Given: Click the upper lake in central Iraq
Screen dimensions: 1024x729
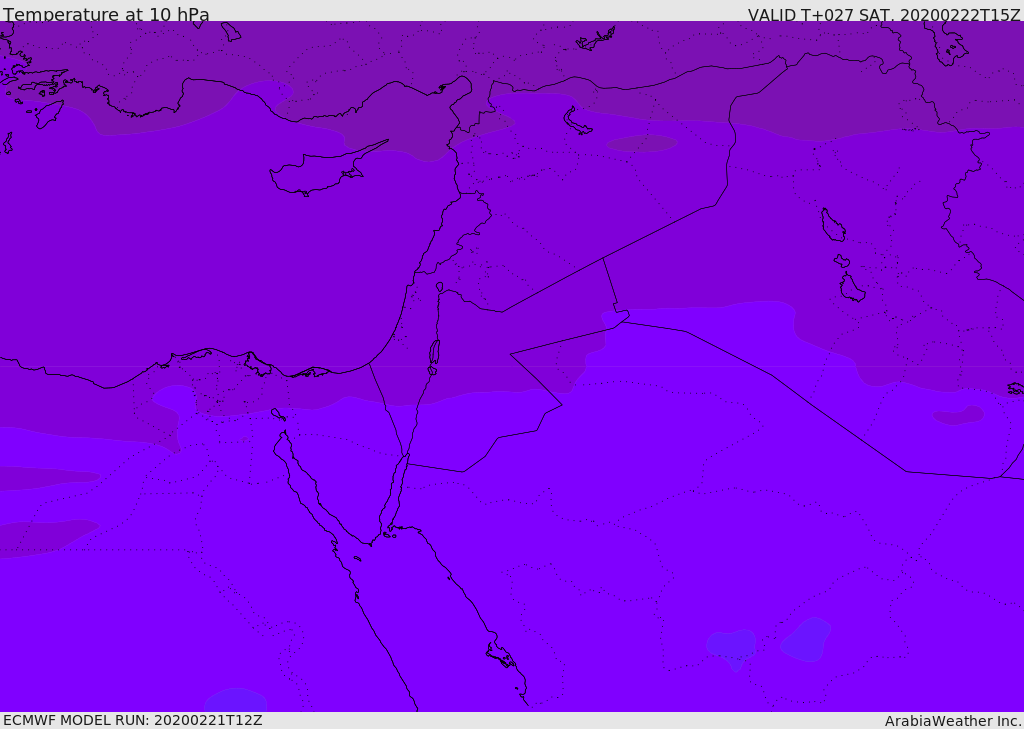Looking at the screenshot, I should [x=832, y=225].
